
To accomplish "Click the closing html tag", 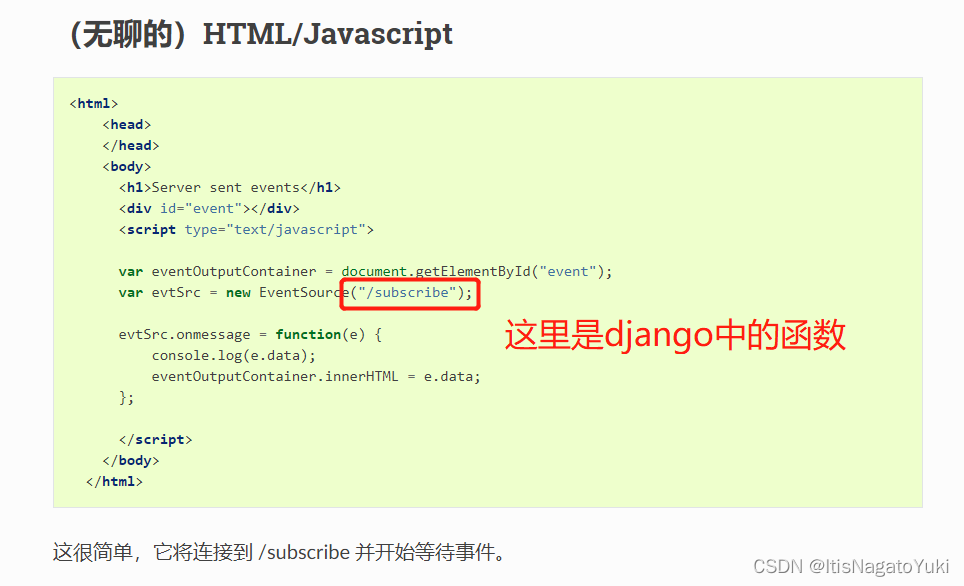I will coord(116,481).
